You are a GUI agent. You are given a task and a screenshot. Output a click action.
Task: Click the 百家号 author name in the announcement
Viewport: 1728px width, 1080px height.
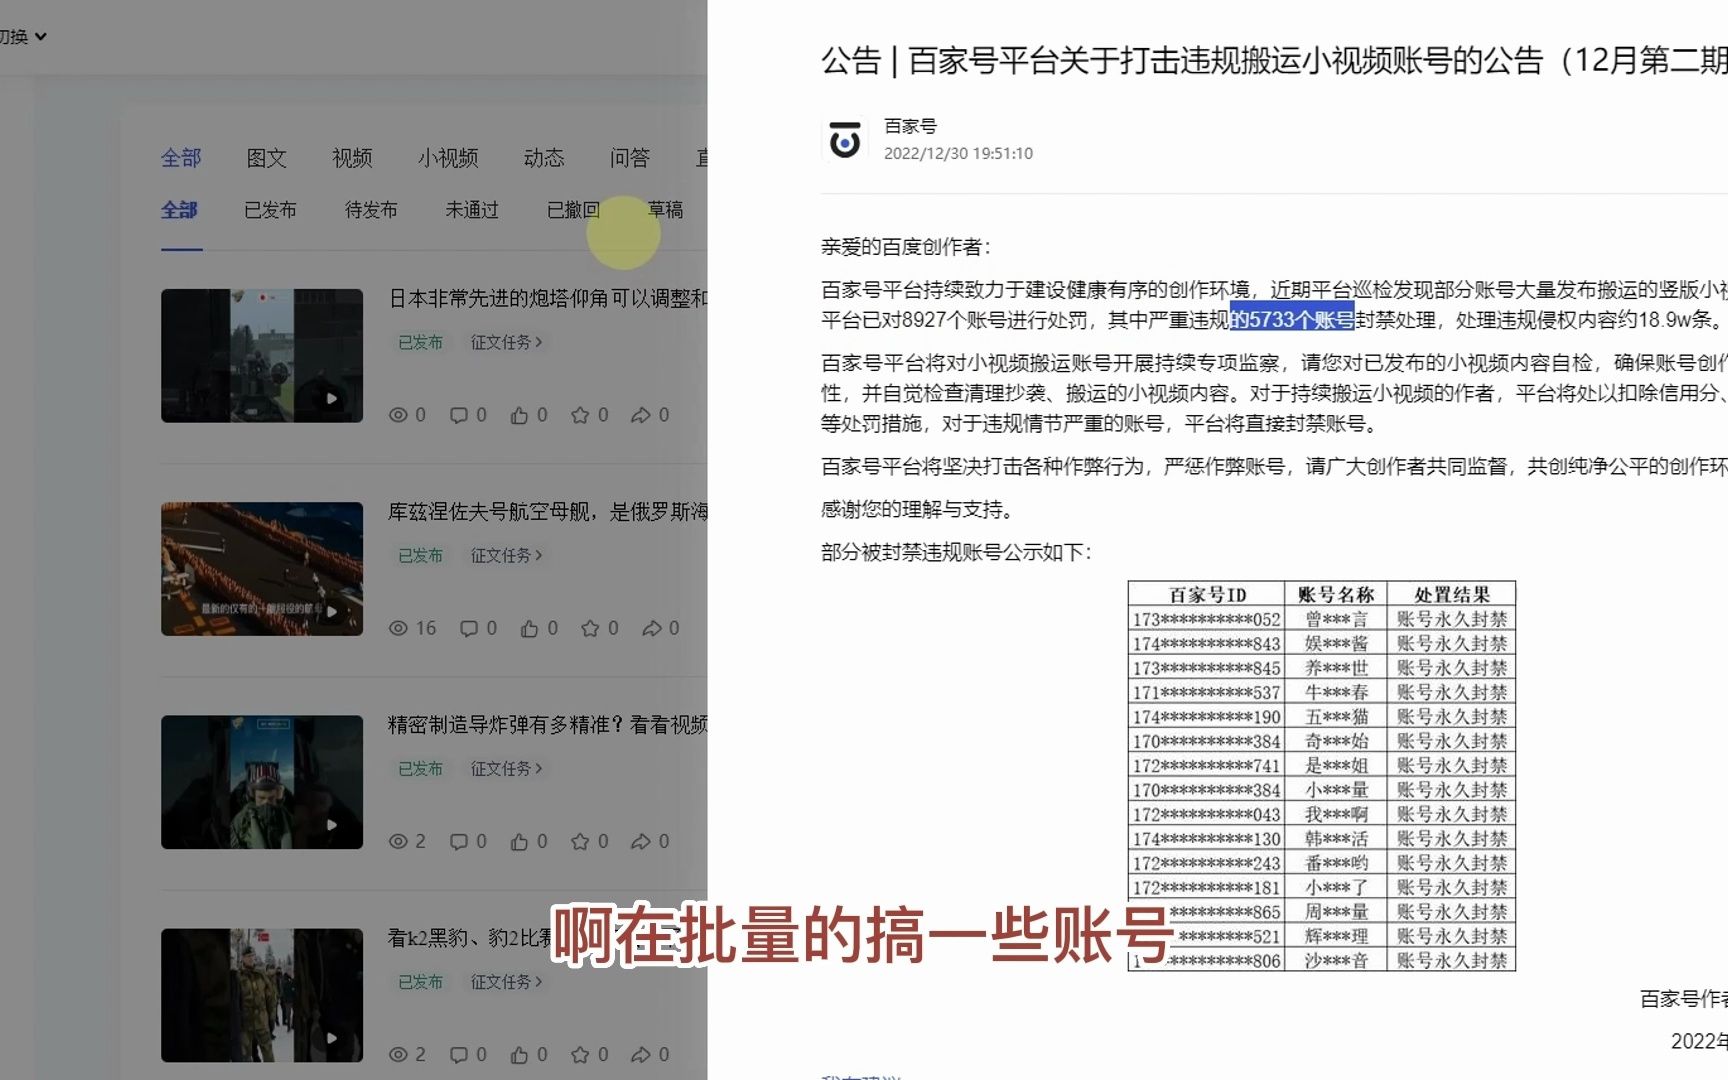point(911,126)
